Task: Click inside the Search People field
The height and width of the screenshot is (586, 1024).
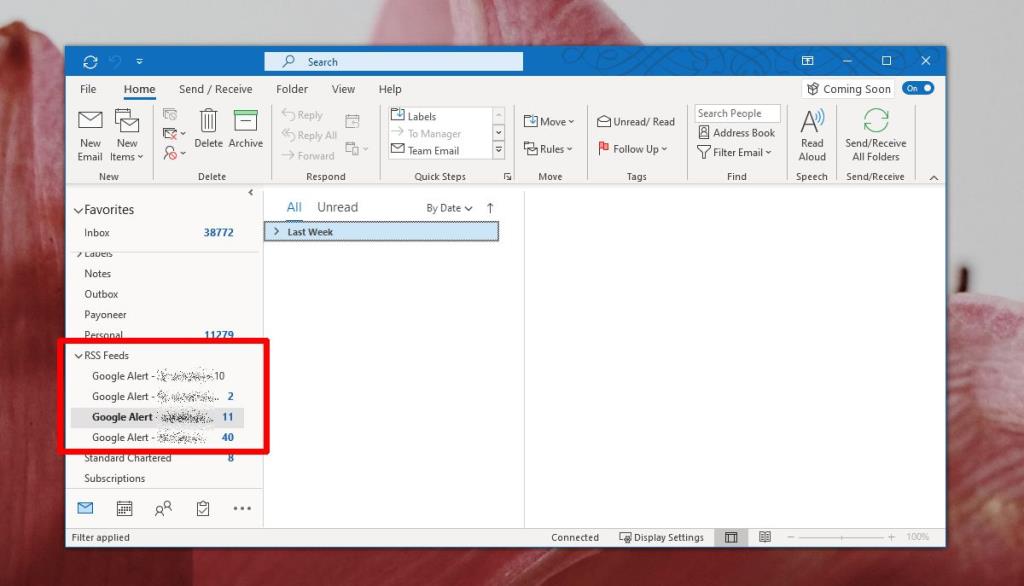Action: tap(737, 112)
